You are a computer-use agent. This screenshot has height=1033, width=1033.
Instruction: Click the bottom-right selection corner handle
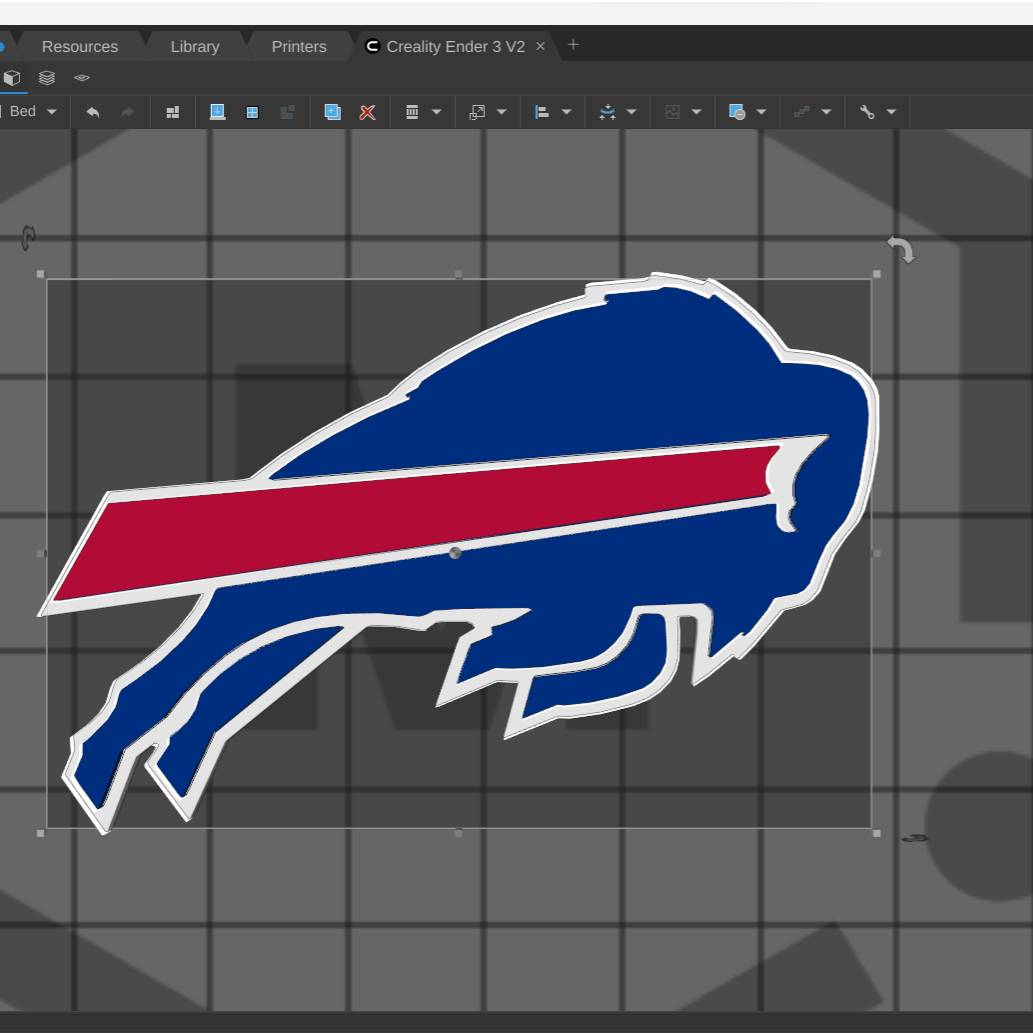(877, 832)
